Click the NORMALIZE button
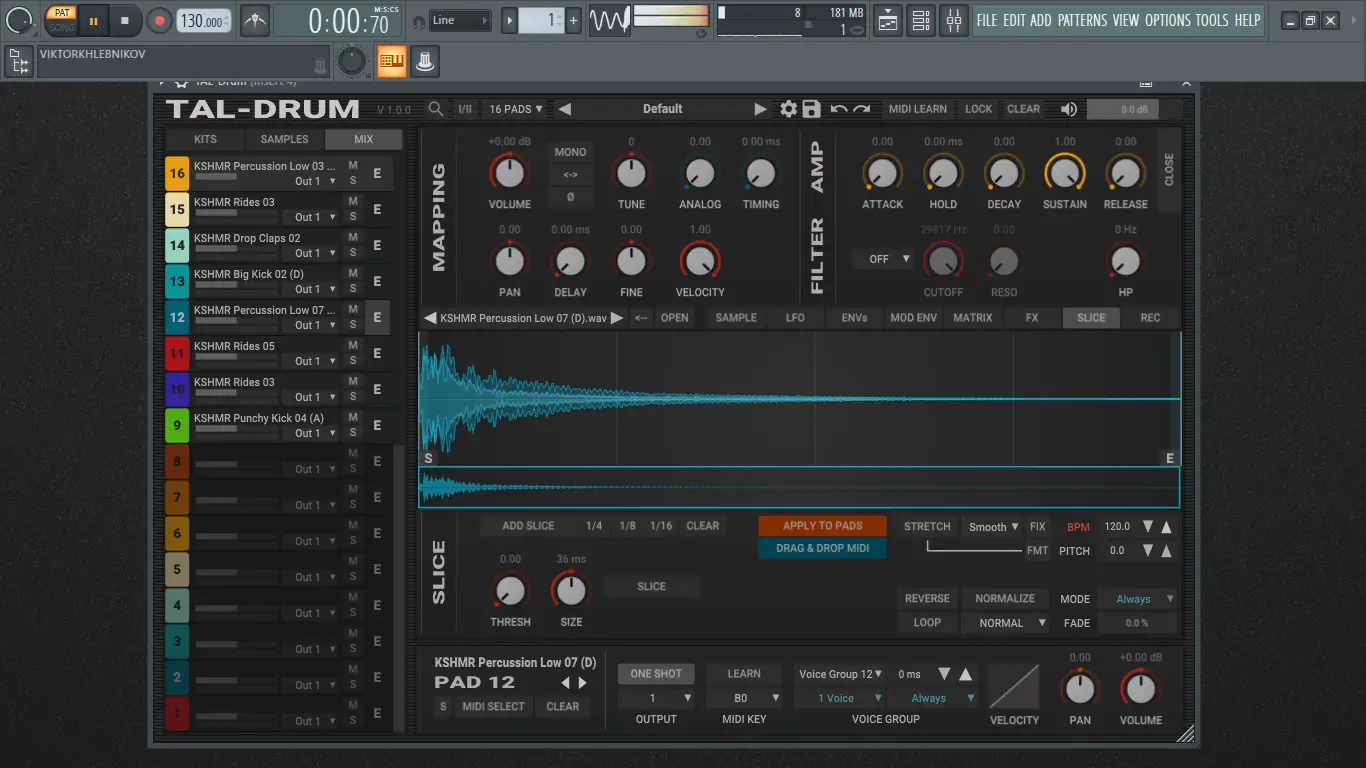Image resolution: width=1366 pixels, height=768 pixels. [x=1005, y=598]
